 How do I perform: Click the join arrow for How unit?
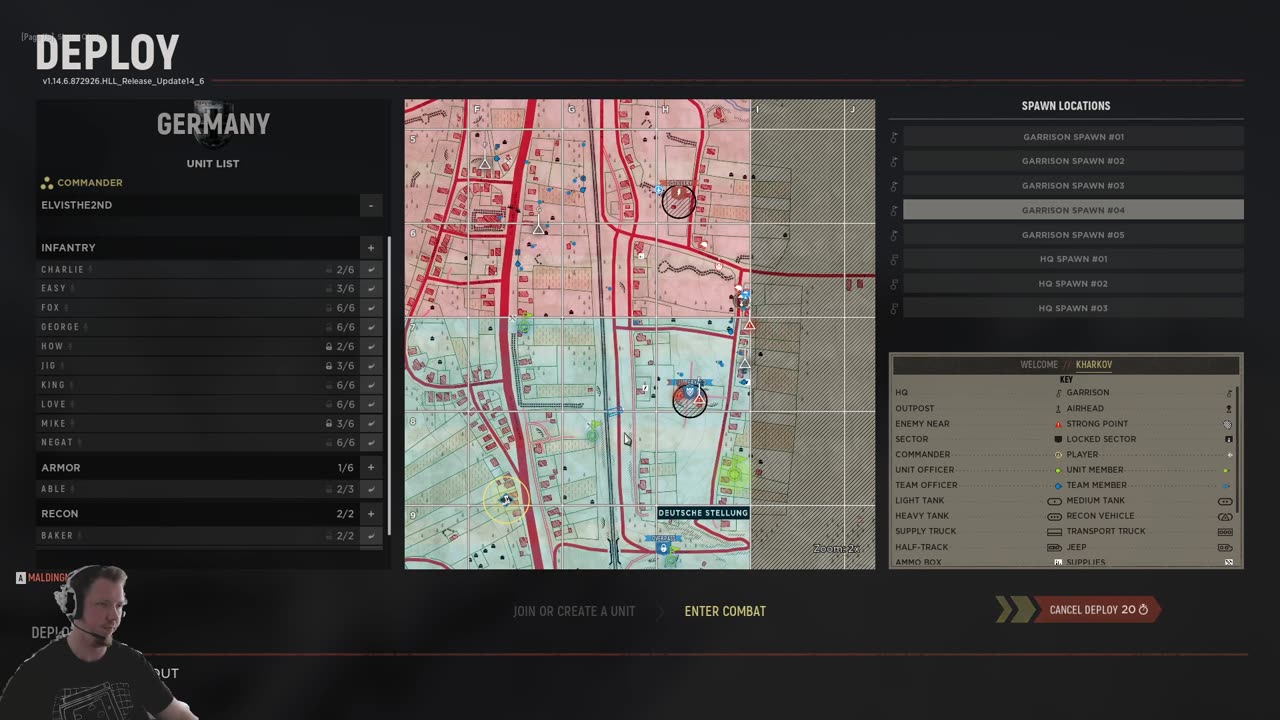tap(371, 347)
